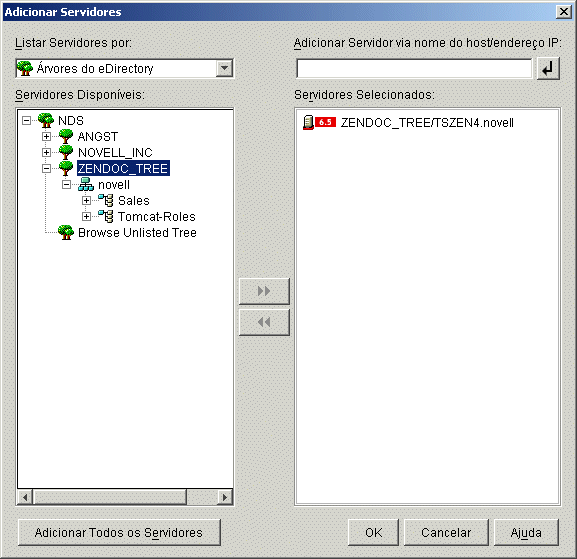
Task: Select NOVELL_INC tree label
Action: click(x=115, y=153)
